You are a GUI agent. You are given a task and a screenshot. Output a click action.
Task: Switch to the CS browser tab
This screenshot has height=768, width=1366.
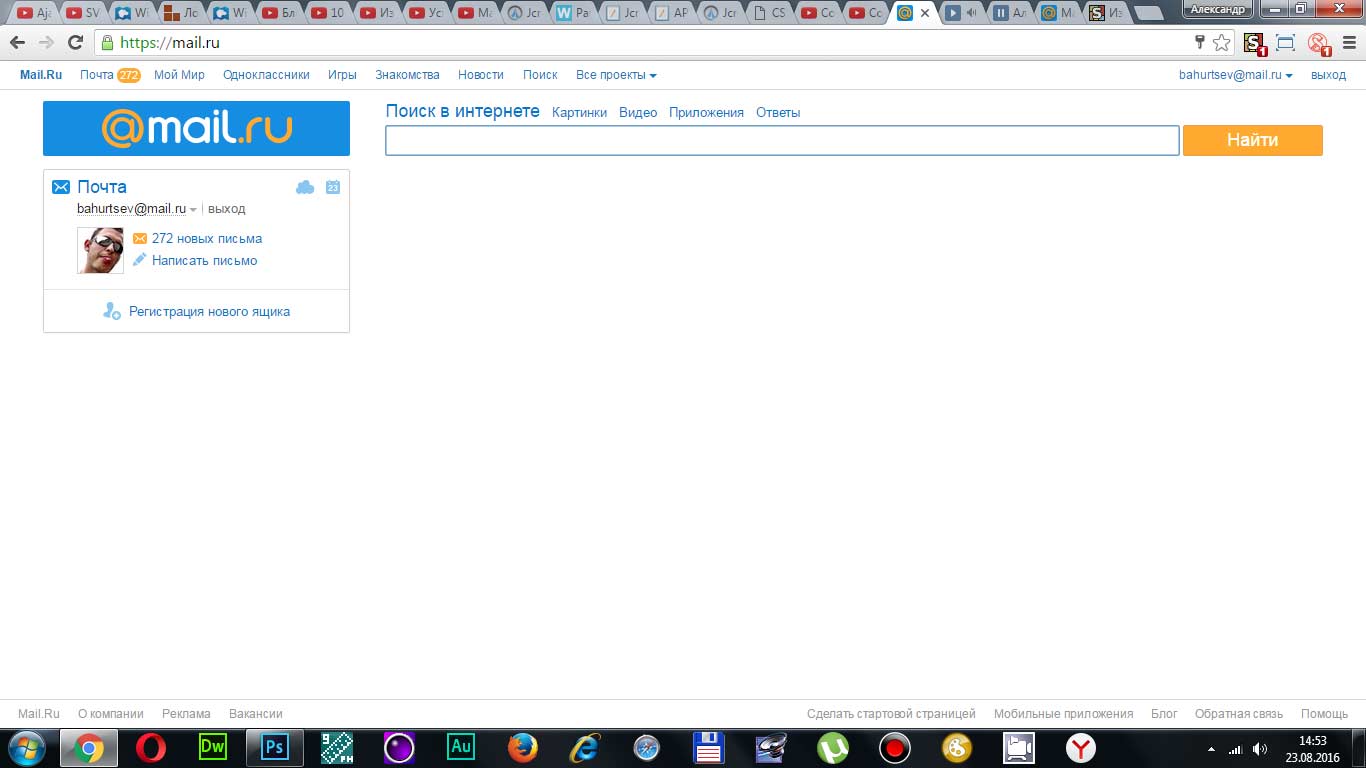coord(770,13)
